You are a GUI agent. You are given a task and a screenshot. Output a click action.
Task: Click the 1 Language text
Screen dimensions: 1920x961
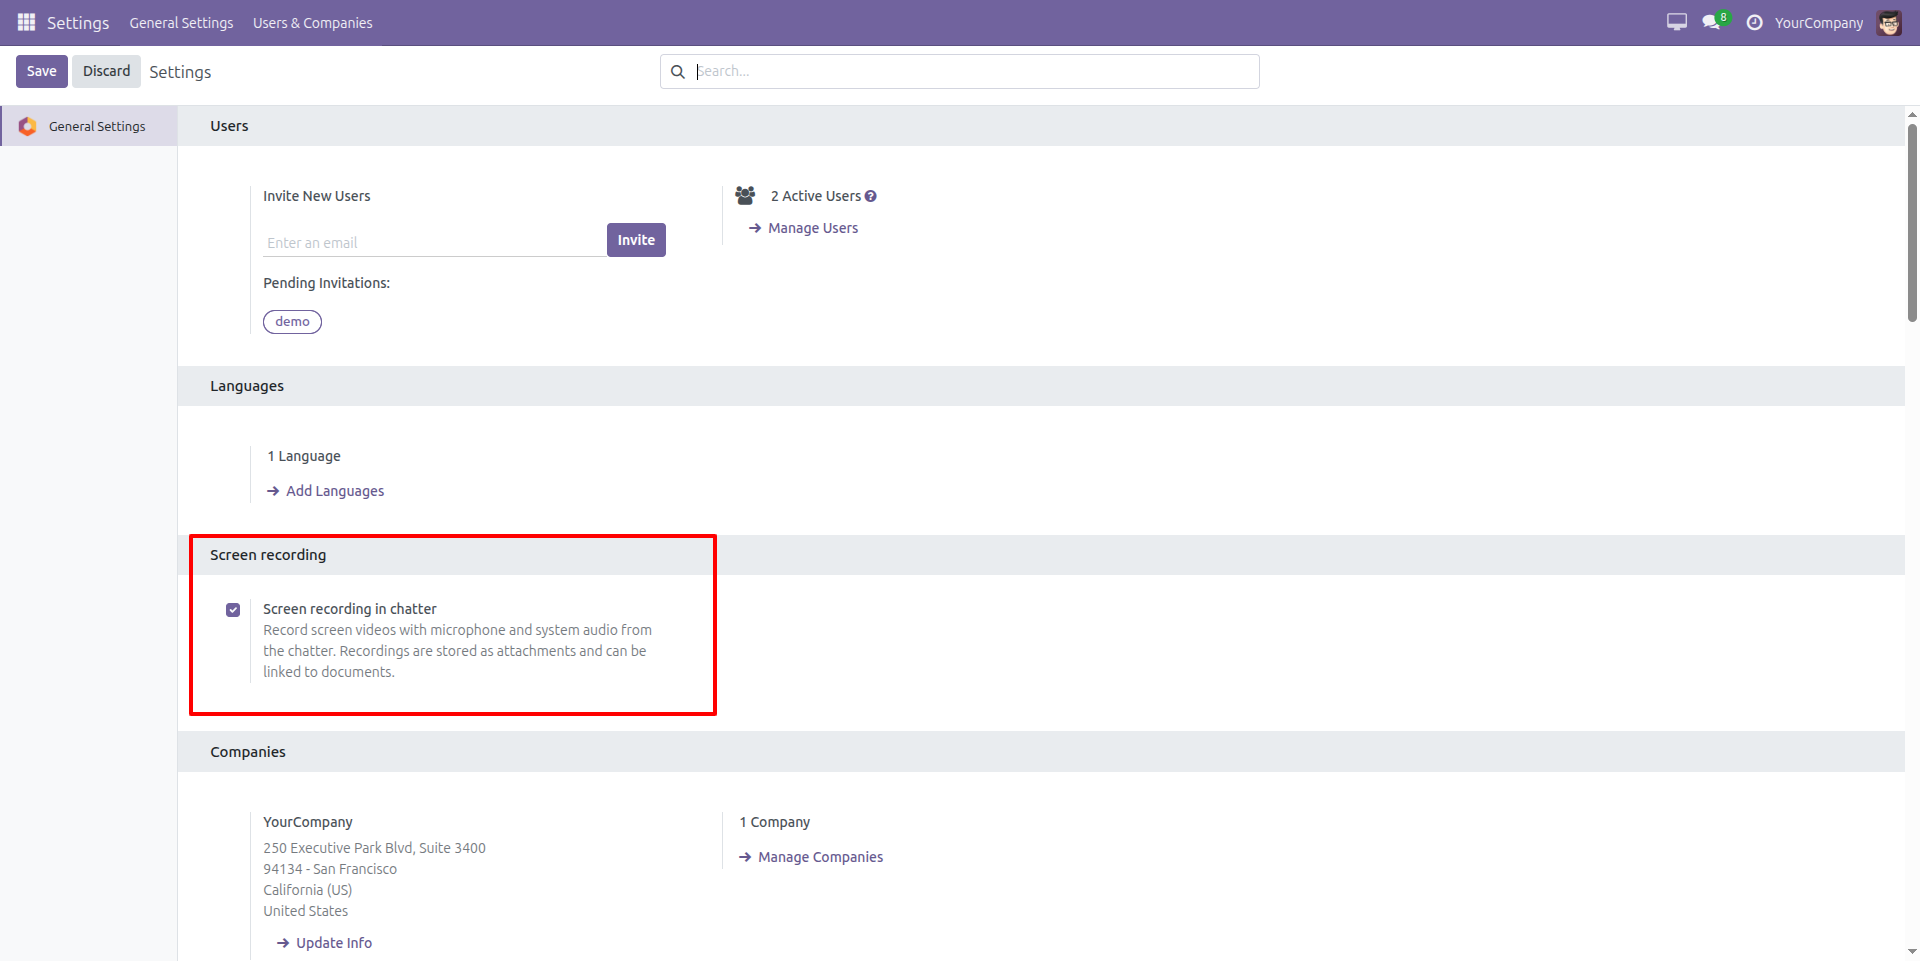[x=304, y=456]
